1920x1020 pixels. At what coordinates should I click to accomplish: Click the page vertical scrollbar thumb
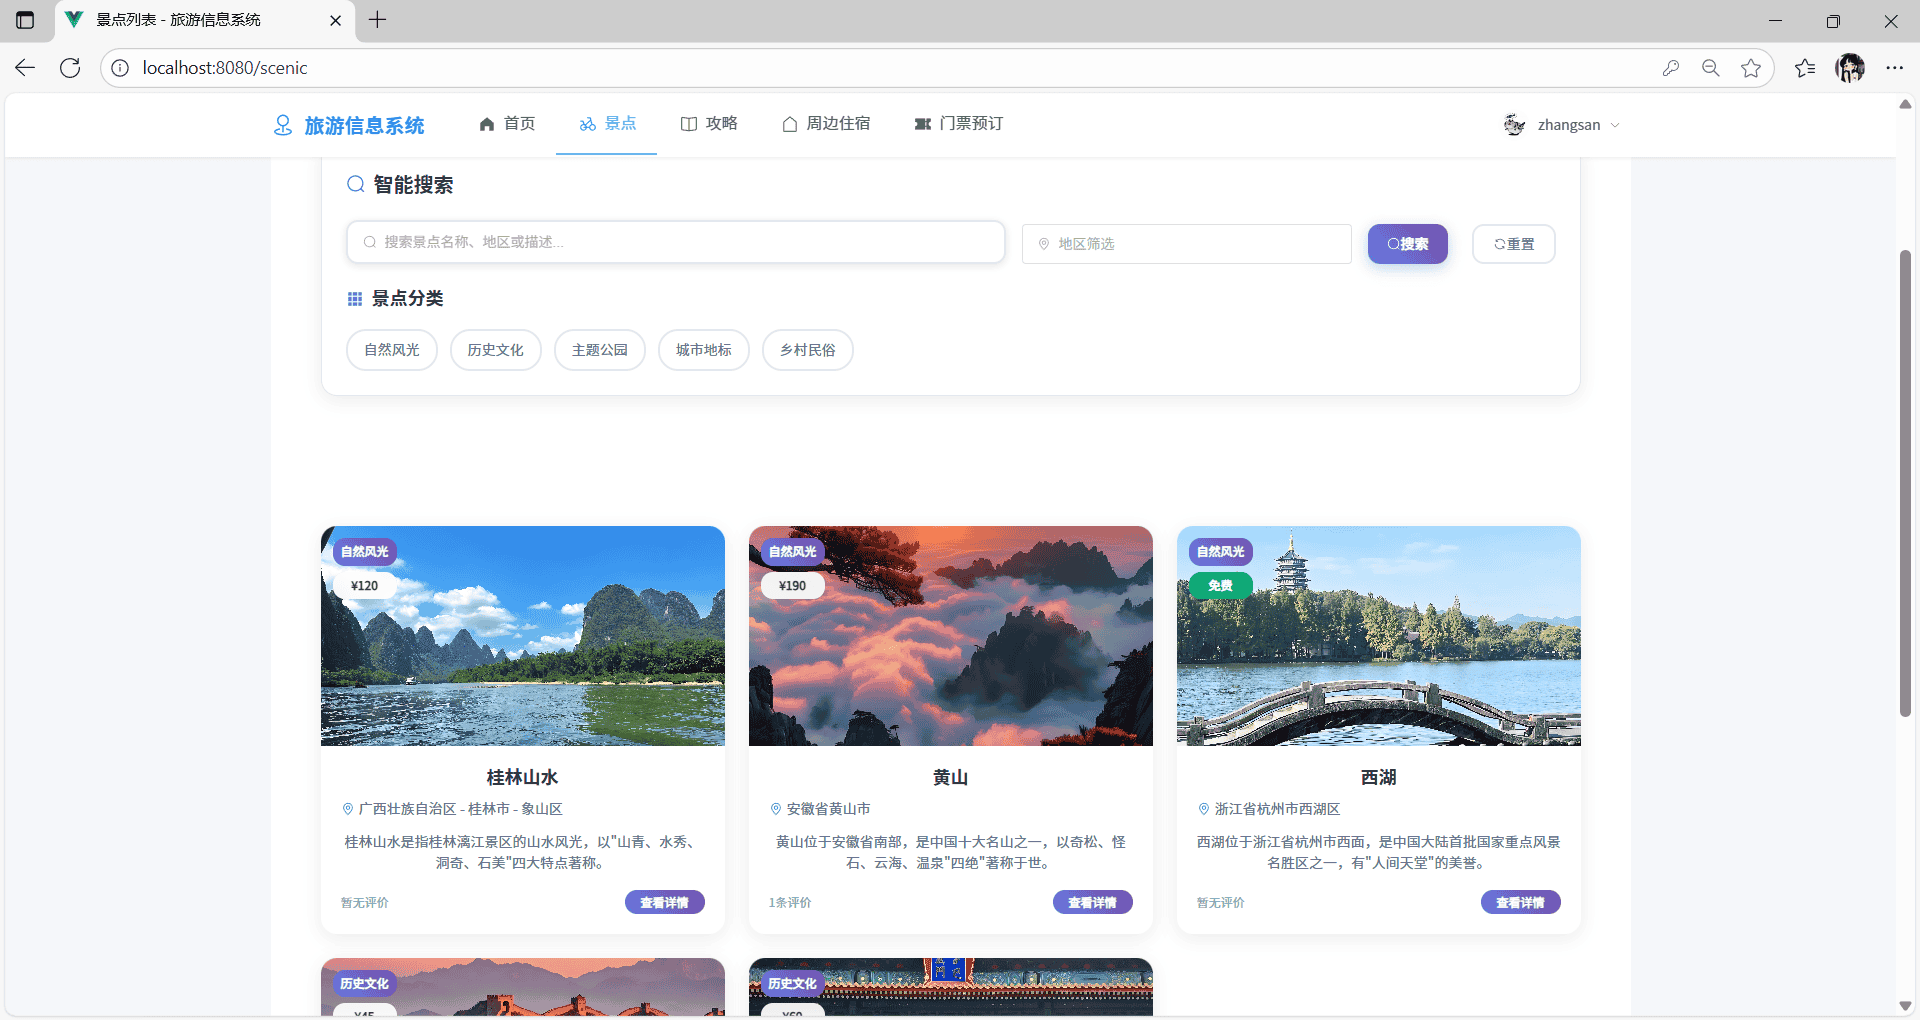pos(1906,483)
